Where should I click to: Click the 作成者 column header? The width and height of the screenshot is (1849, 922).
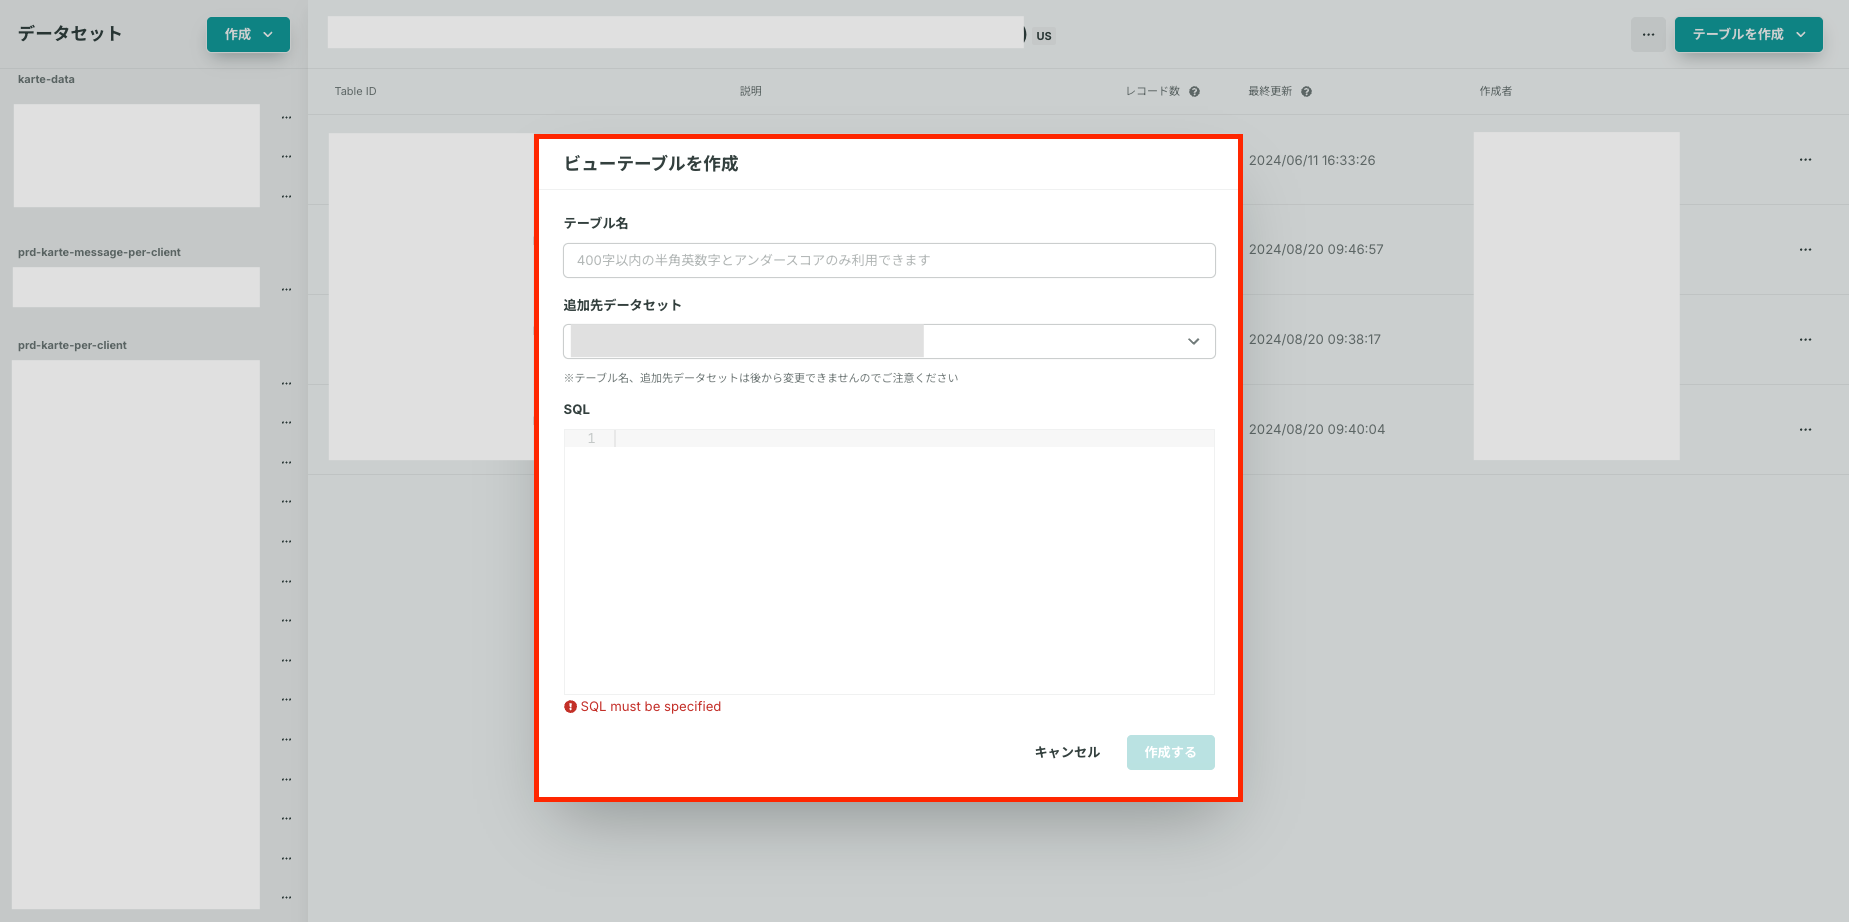click(1495, 91)
